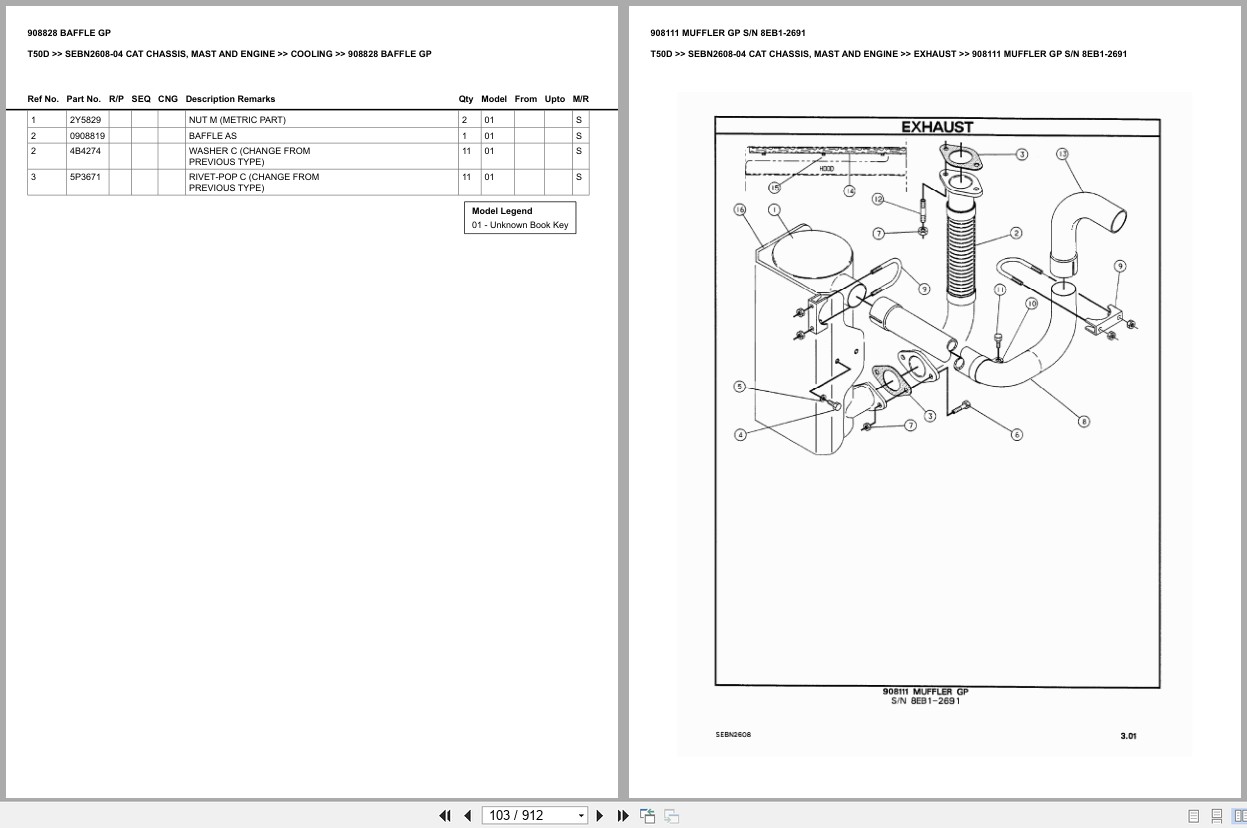This screenshot has width=1247, height=828.
Task: Click the EXHAUST diagram heading
Action: point(937,127)
